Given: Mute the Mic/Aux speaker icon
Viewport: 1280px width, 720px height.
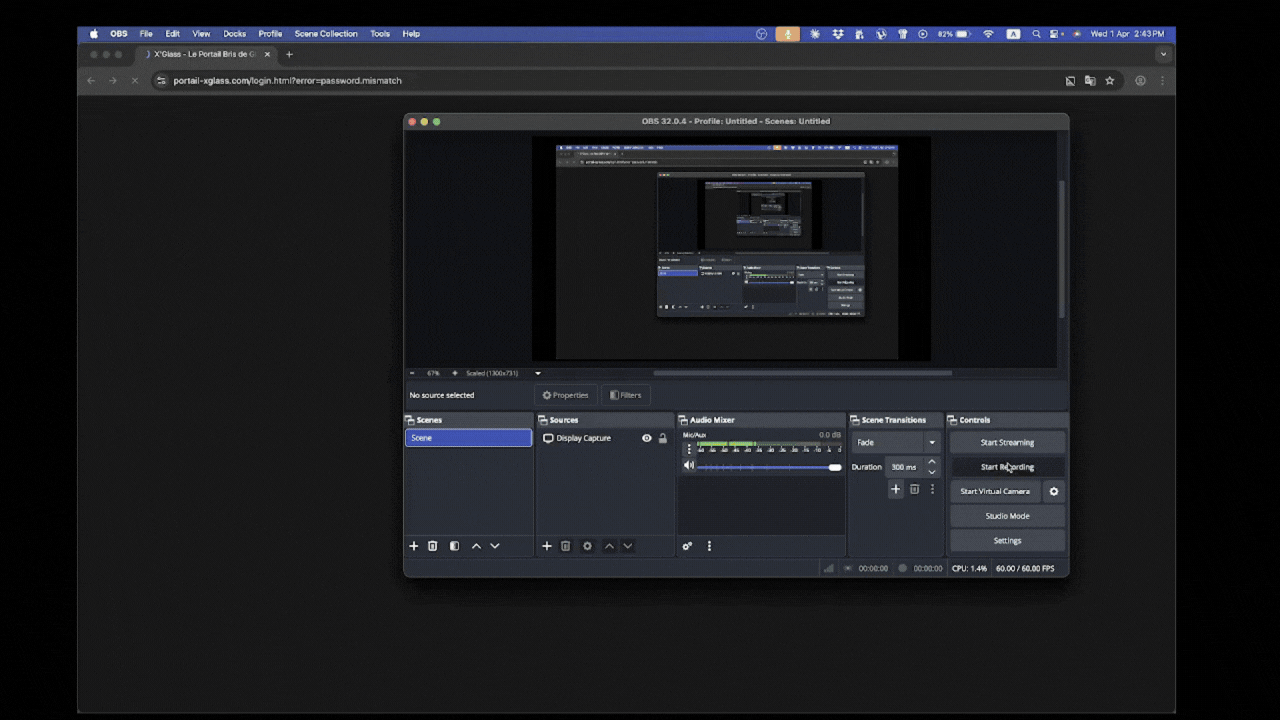Looking at the screenshot, I should 688,466.
